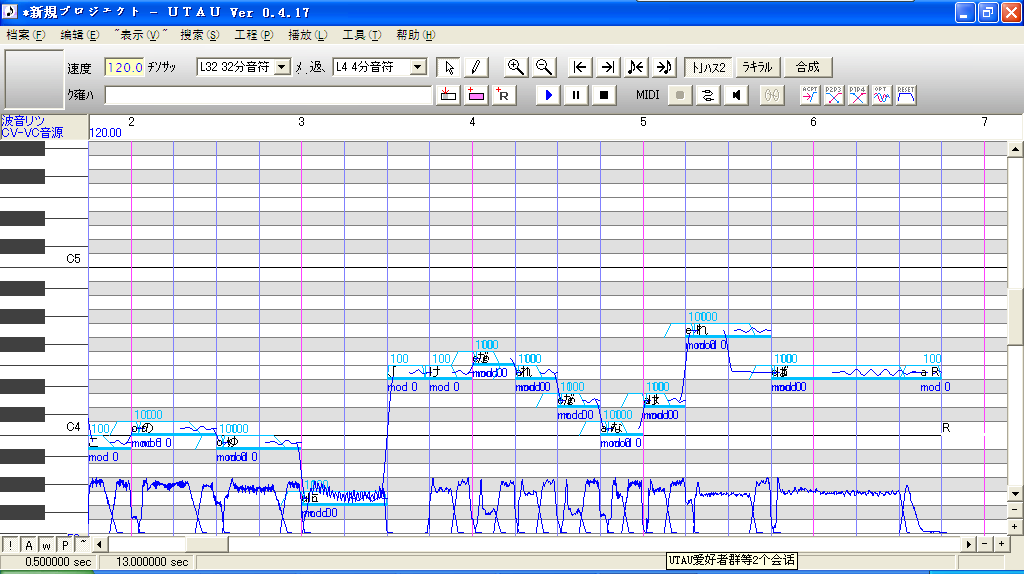Click measure 5 on the ruler
1024x574 pixels.
click(643, 122)
